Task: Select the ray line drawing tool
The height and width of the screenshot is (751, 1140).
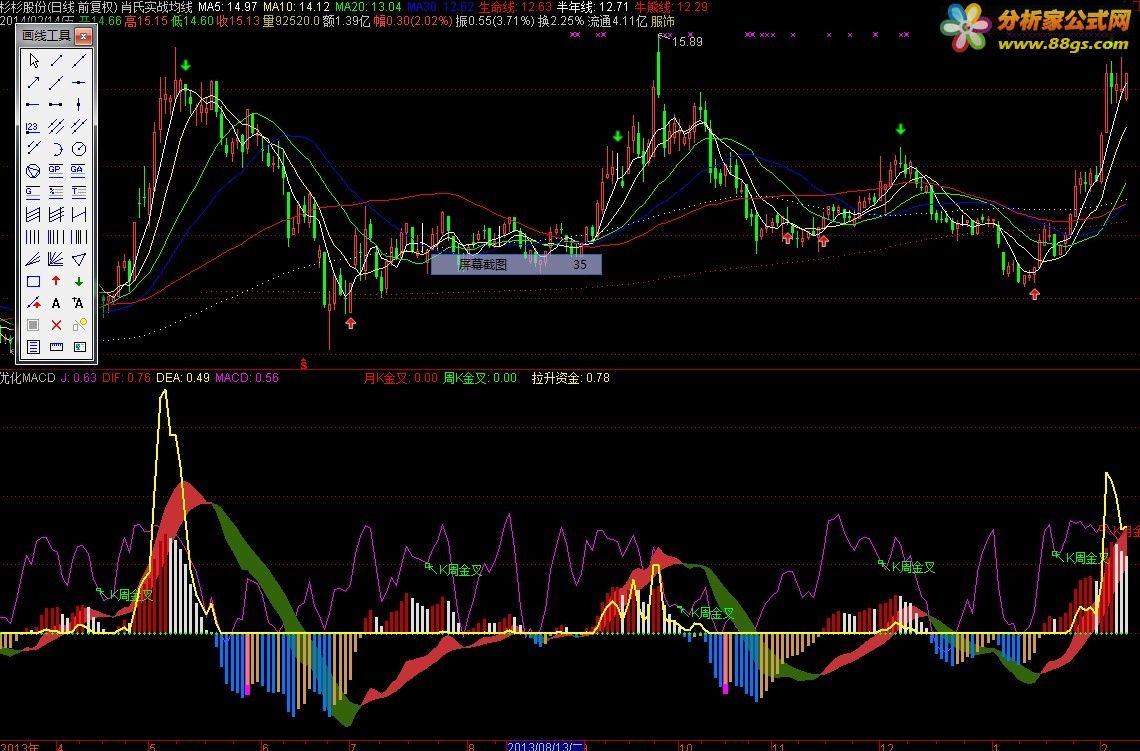Action: [x=56, y=82]
